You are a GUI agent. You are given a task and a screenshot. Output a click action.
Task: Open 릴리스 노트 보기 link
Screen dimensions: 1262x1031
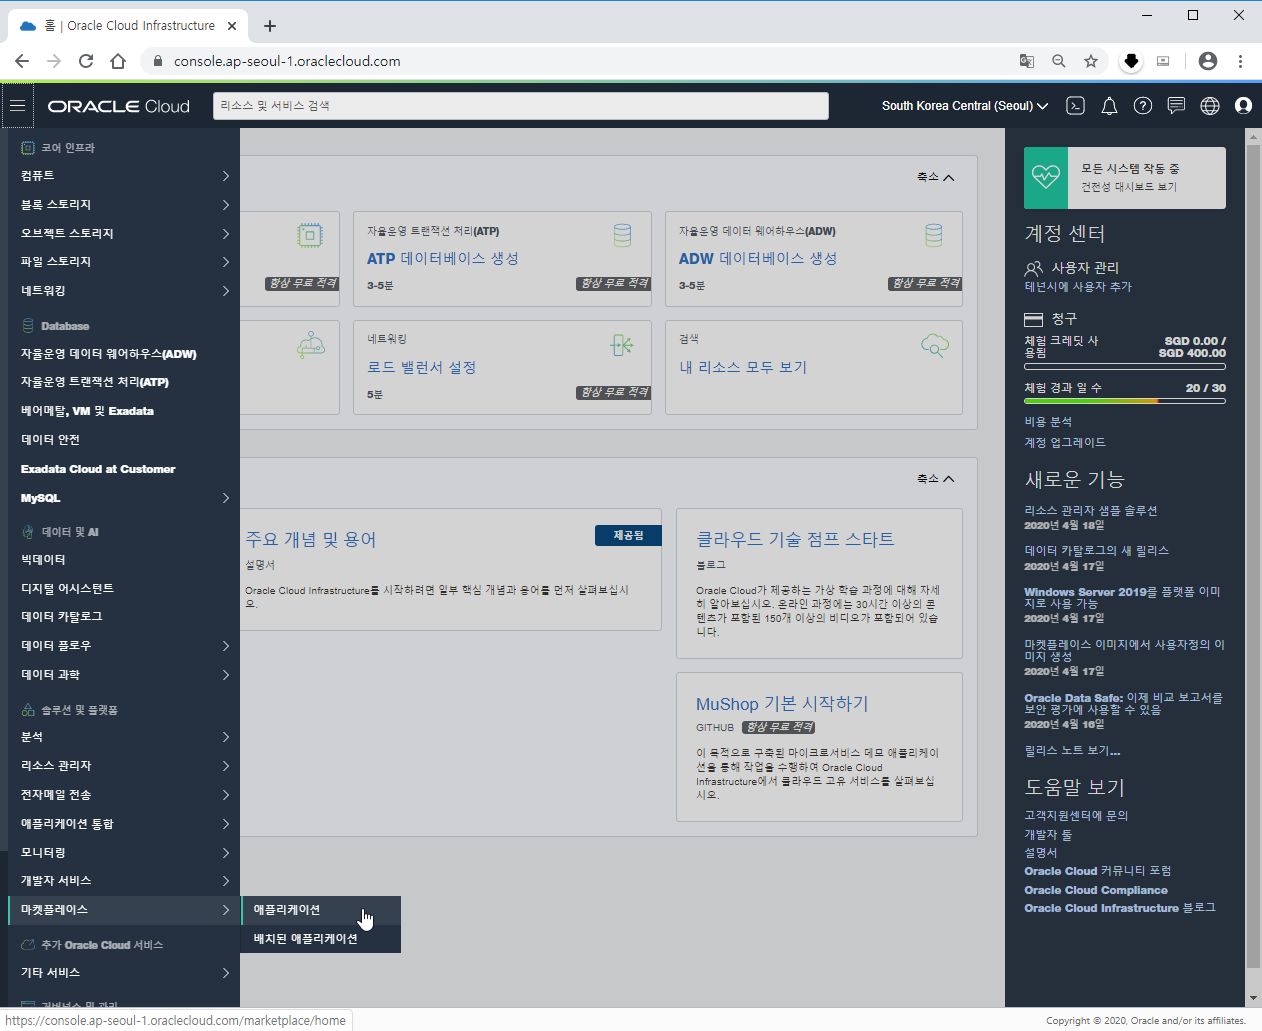tap(1072, 750)
